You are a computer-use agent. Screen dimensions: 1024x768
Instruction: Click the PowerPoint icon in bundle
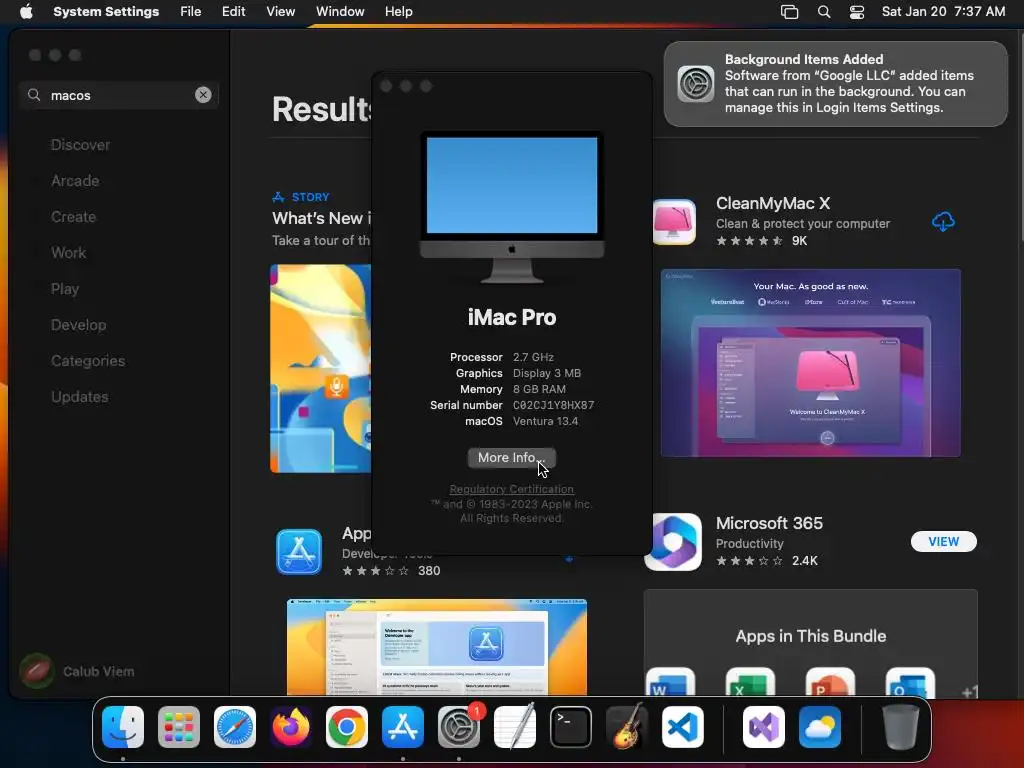tap(830, 682)
